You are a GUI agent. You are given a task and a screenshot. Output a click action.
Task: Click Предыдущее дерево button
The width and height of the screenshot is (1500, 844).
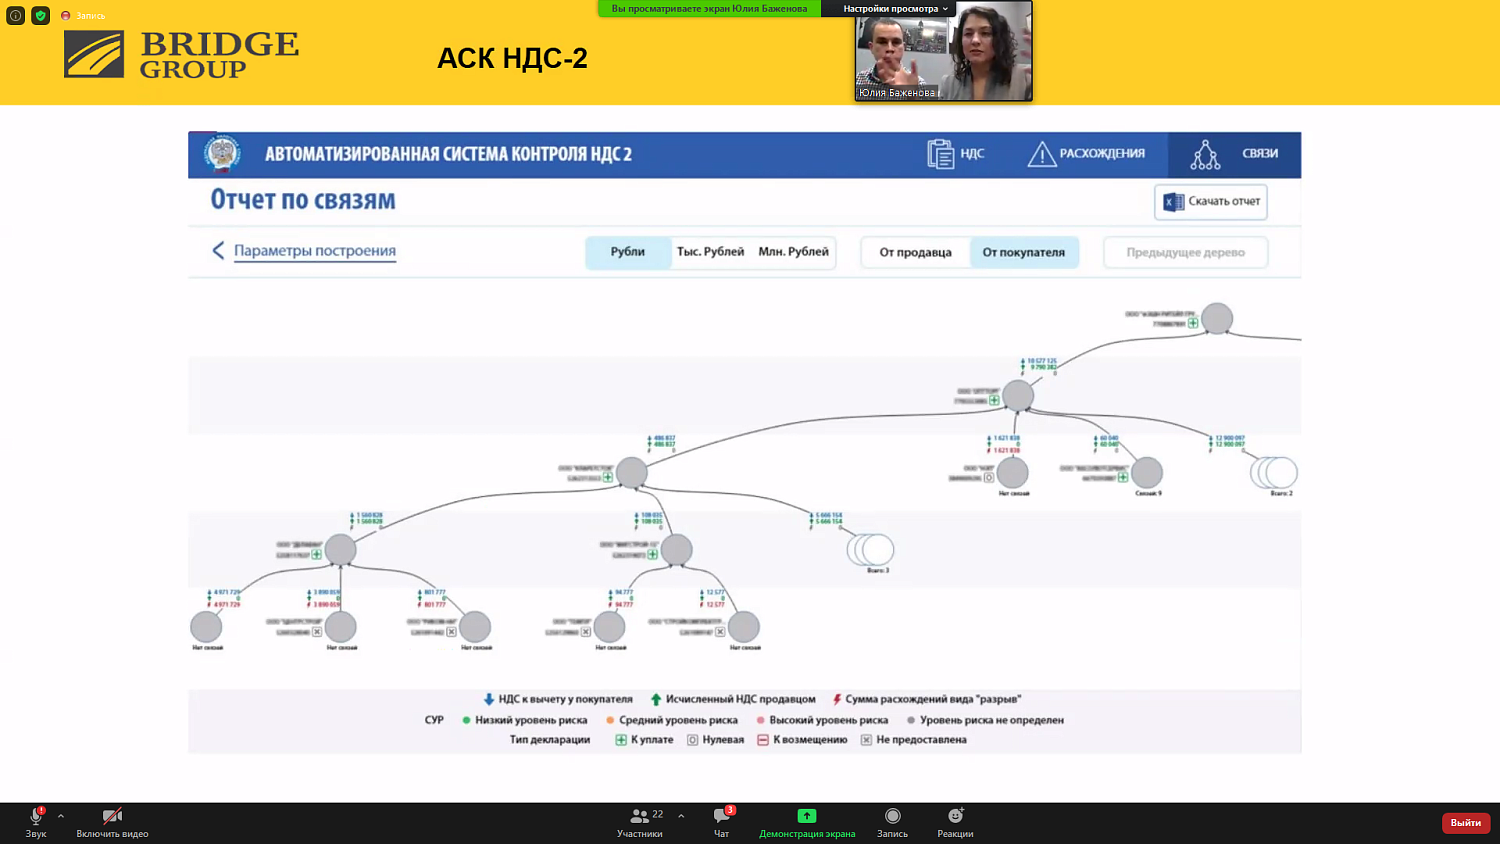(1186, 252)
